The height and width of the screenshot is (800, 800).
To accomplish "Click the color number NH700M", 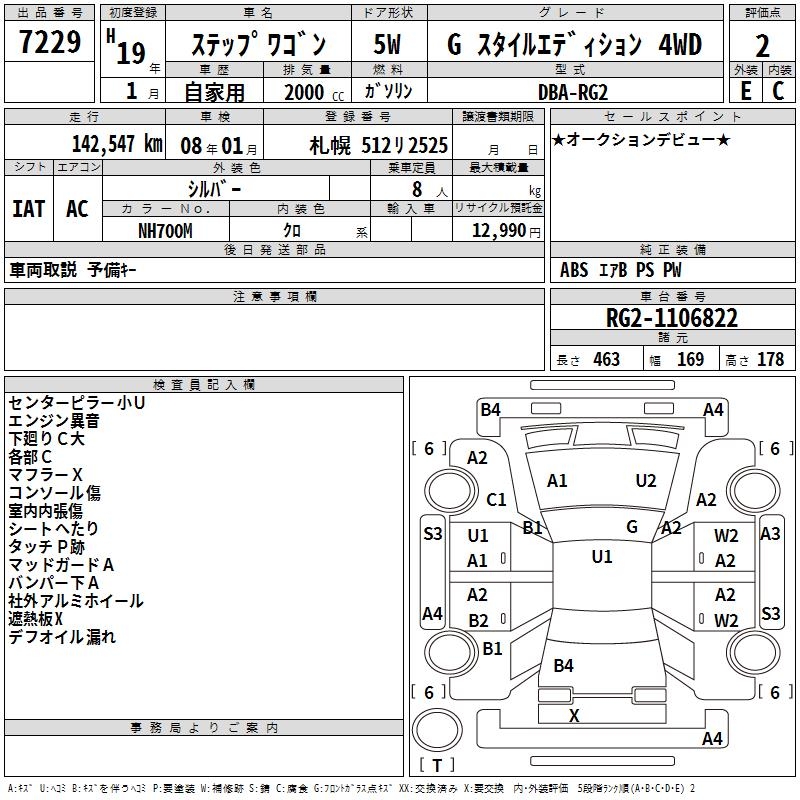I will click(x=165, y=231).
